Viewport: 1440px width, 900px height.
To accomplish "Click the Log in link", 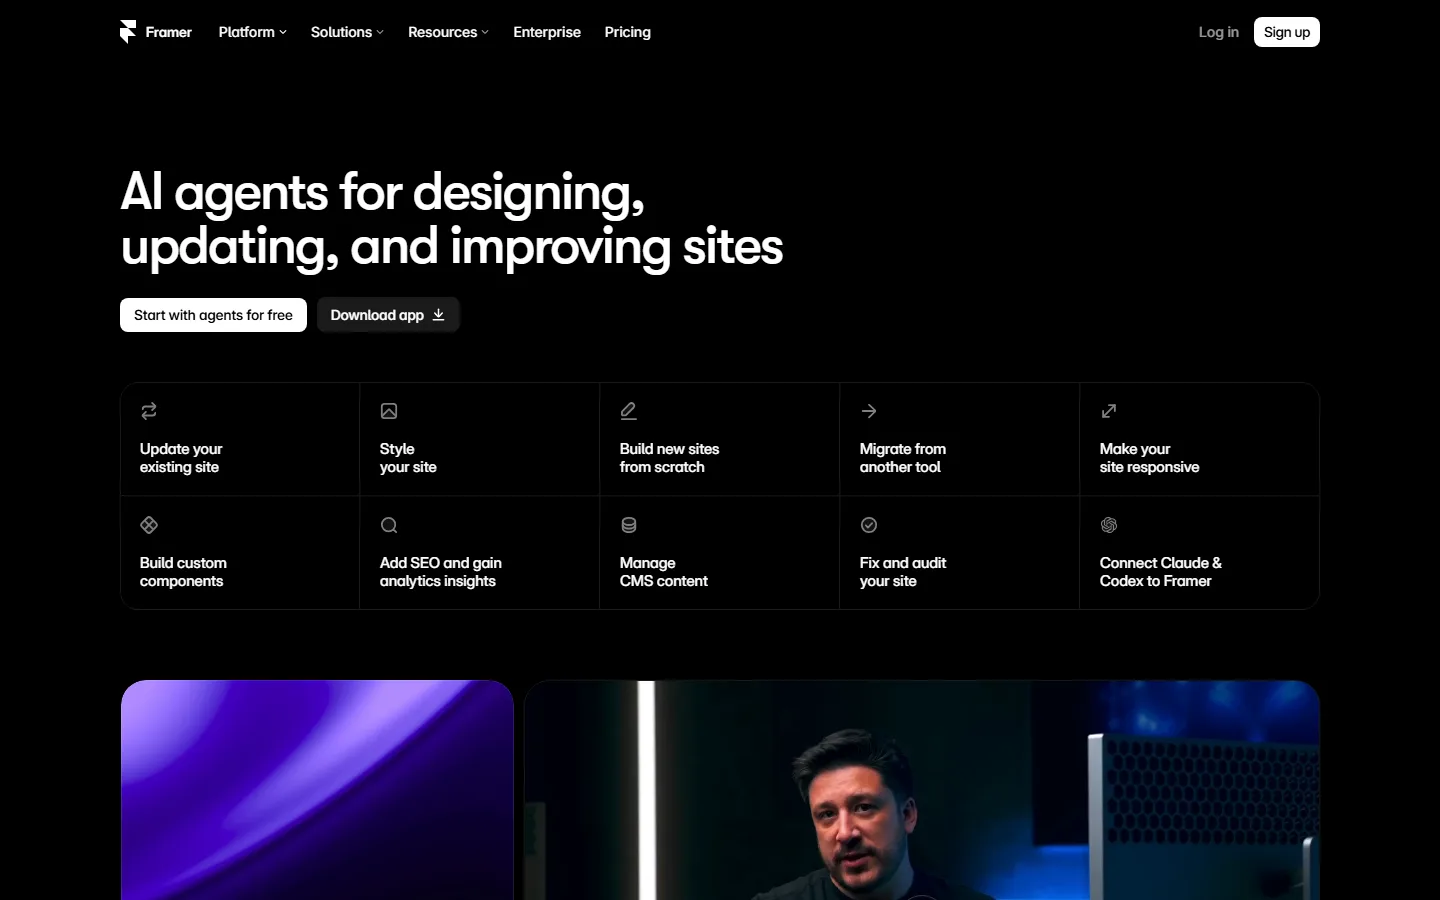I will 1218,32.
